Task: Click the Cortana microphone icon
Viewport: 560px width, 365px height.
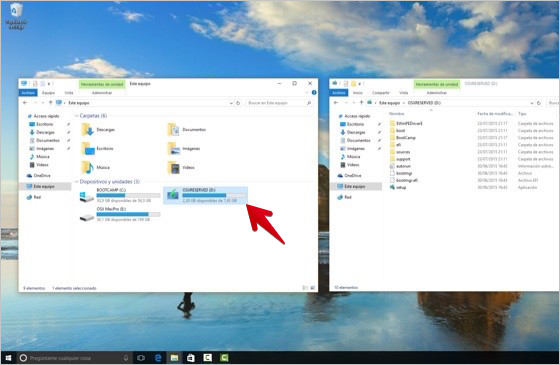Action: 126,358
